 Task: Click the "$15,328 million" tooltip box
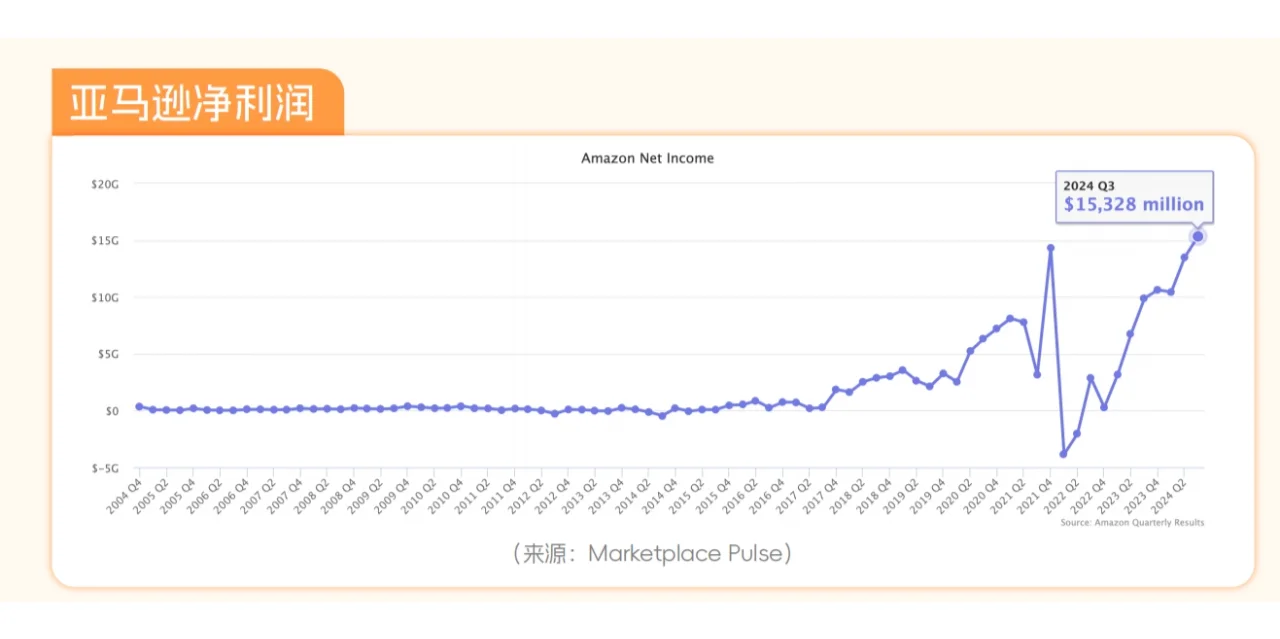click(x=1134, y=196)
